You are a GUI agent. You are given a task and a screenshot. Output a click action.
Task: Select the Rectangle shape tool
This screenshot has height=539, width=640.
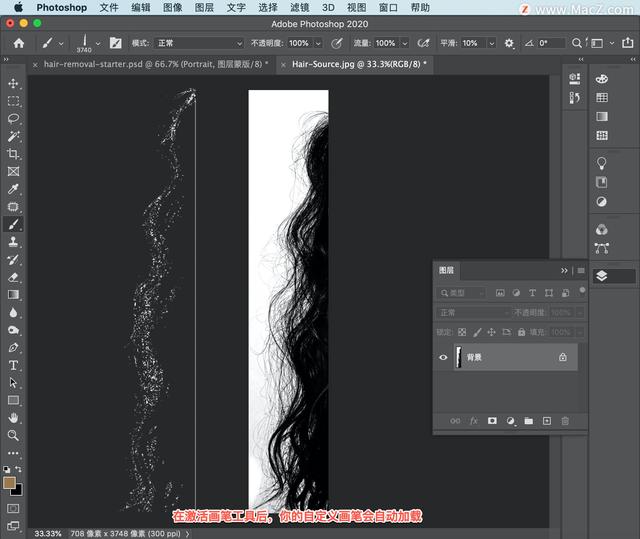coord(13,400)
